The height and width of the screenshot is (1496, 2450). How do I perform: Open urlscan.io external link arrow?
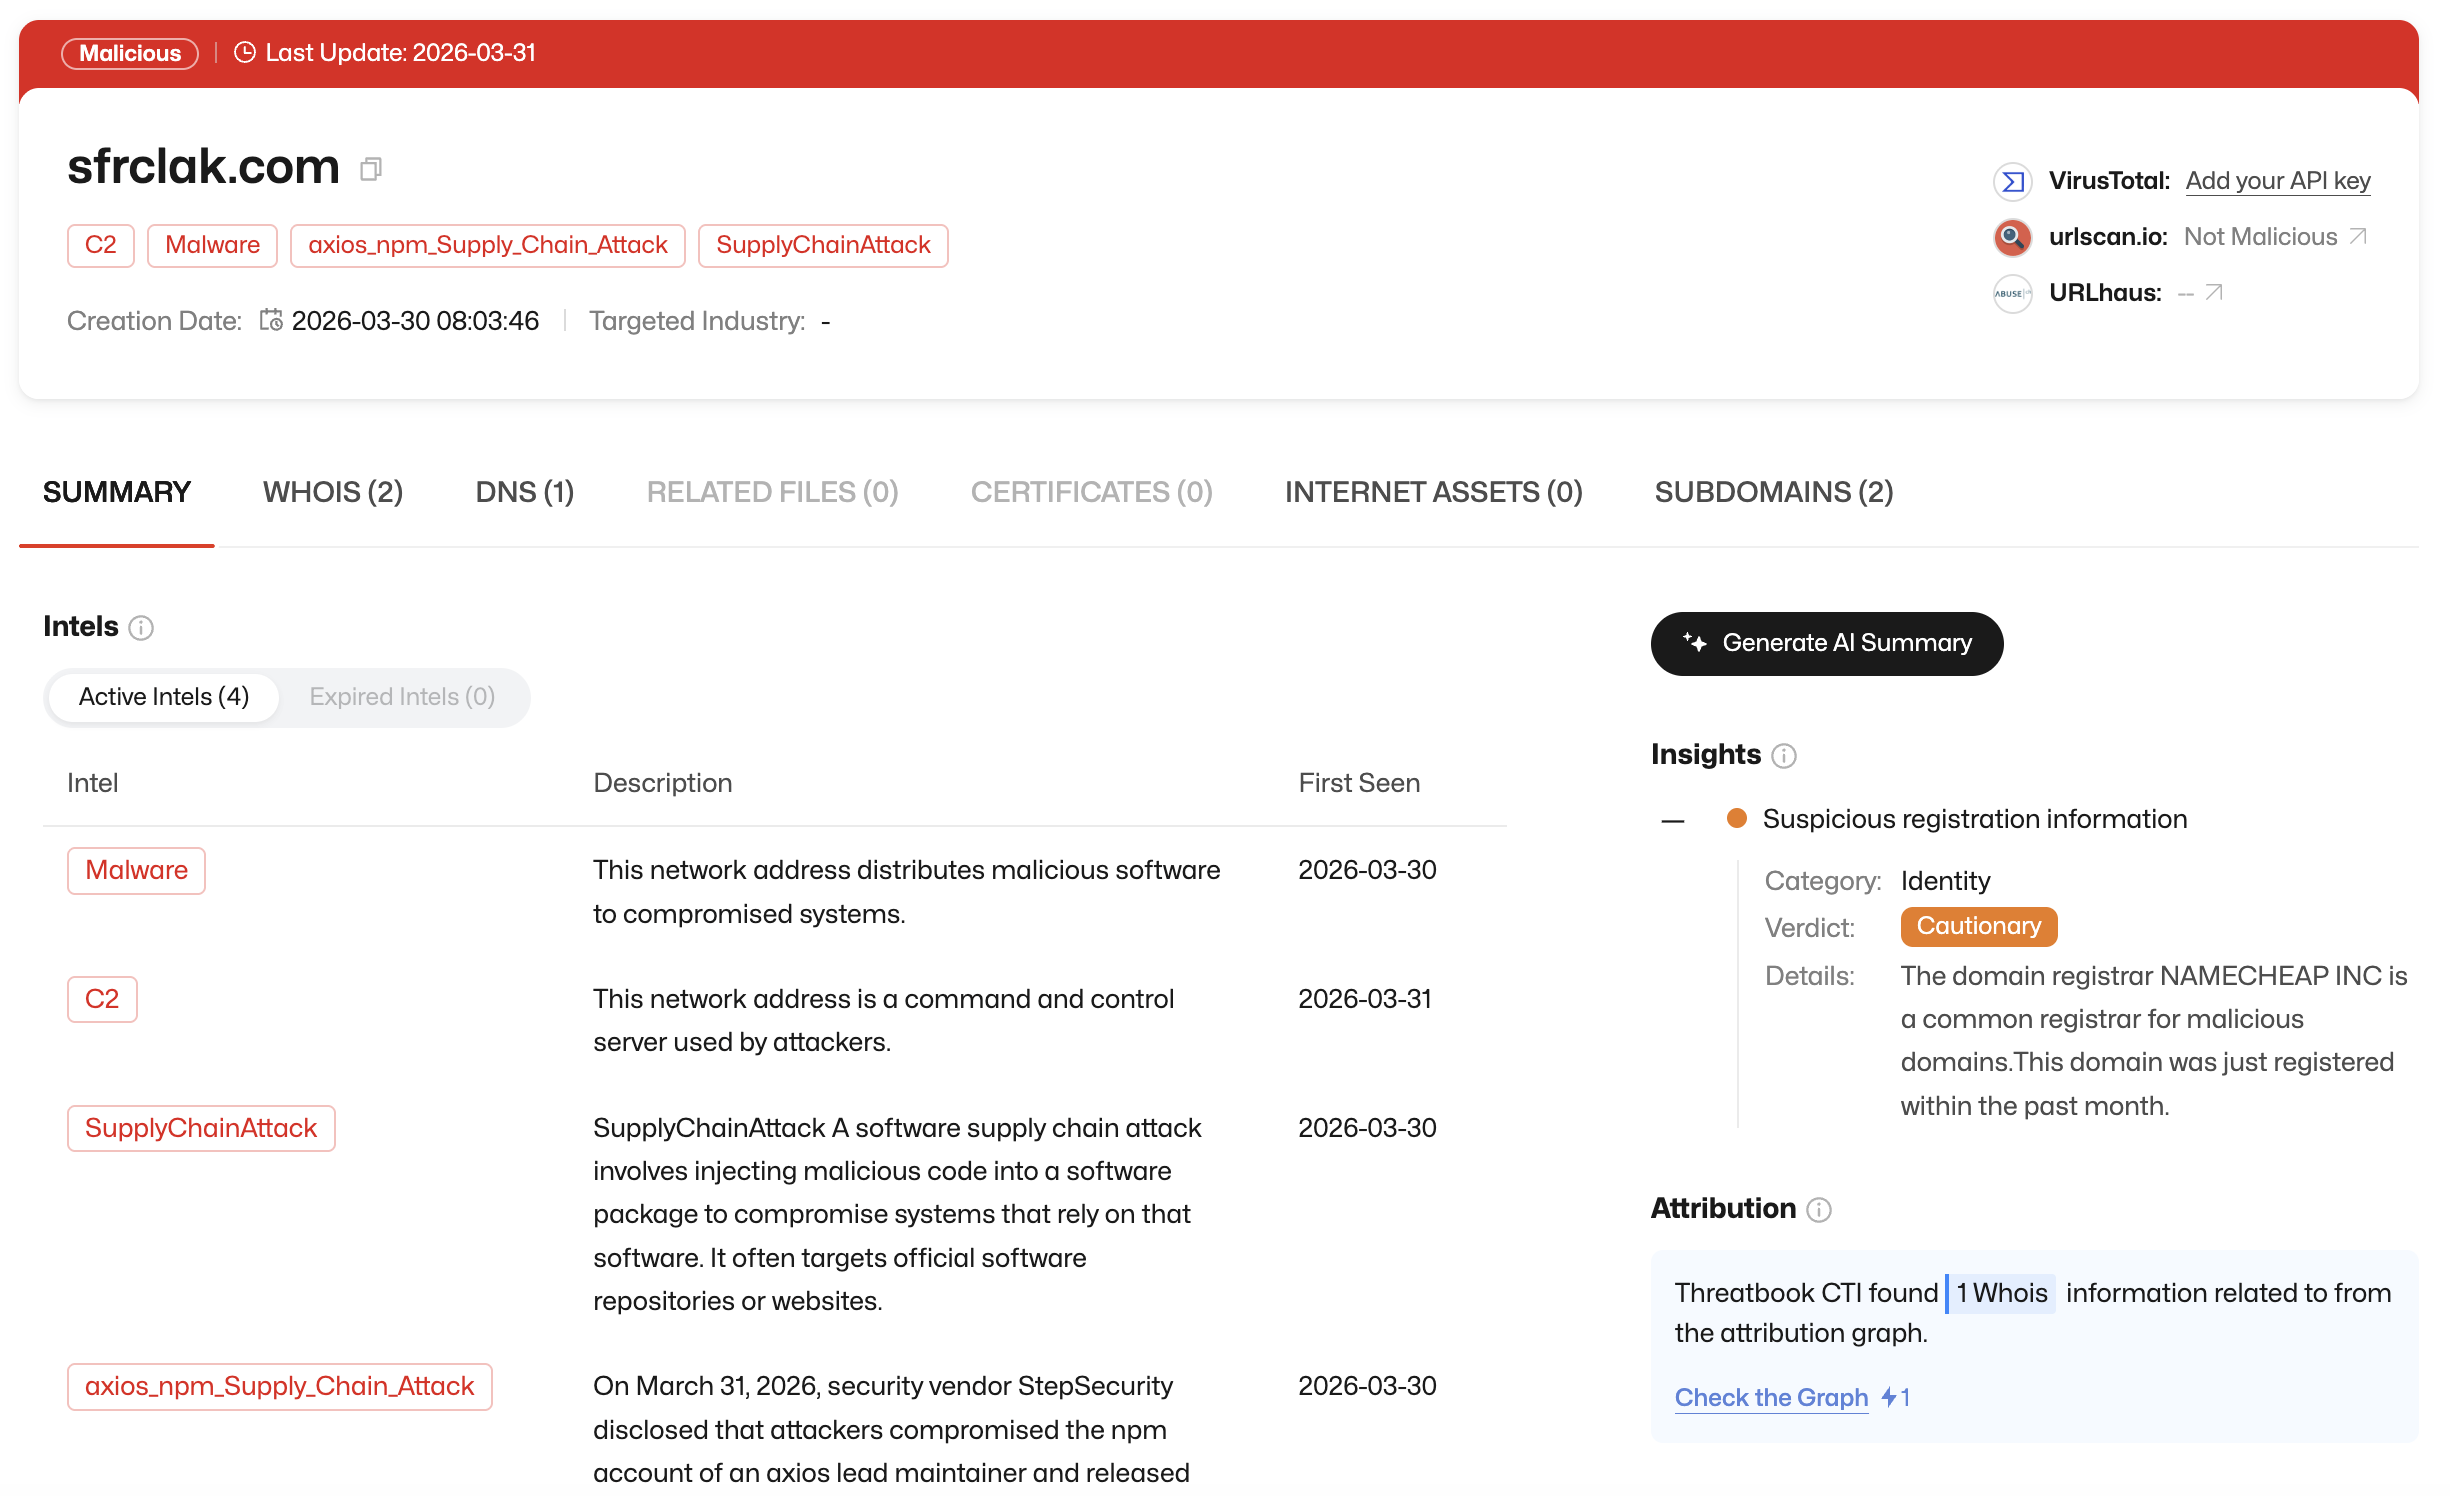pos(2359,237)
